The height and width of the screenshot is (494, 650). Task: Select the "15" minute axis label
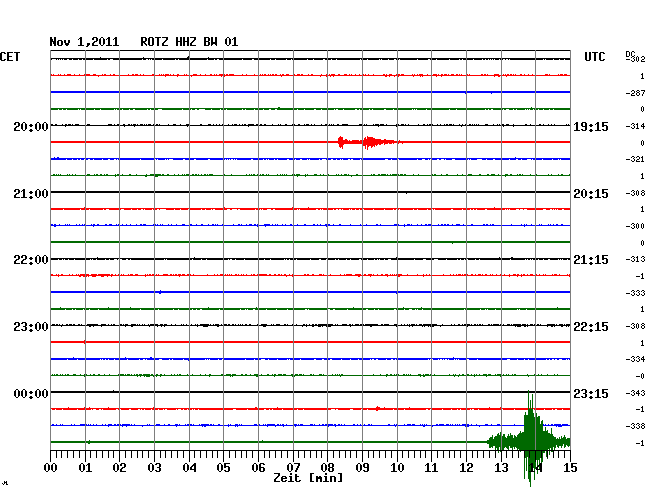click(x=570, y=468)
